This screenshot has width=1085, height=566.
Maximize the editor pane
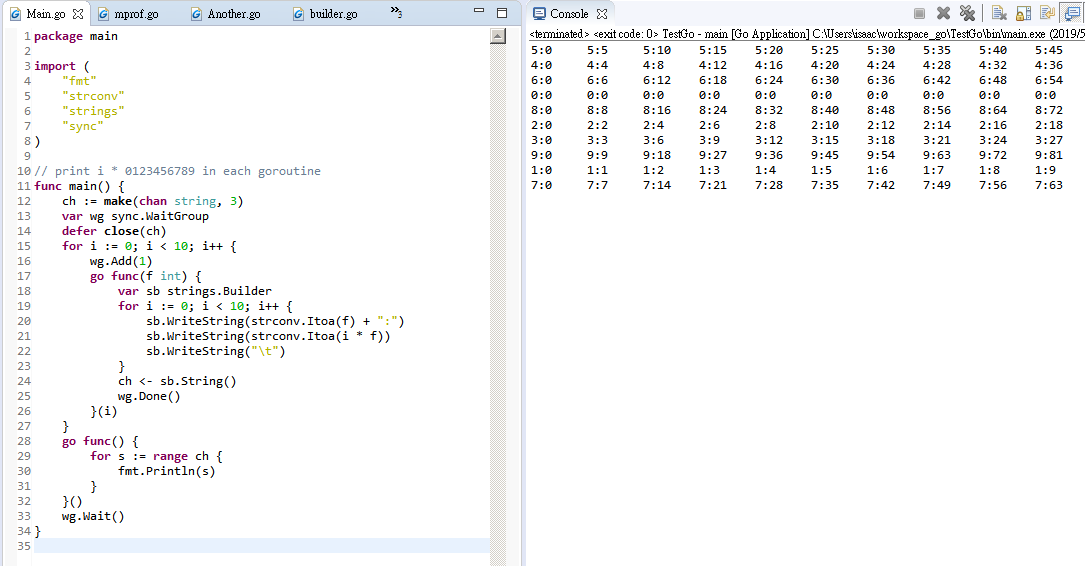(x=501, y=12)
